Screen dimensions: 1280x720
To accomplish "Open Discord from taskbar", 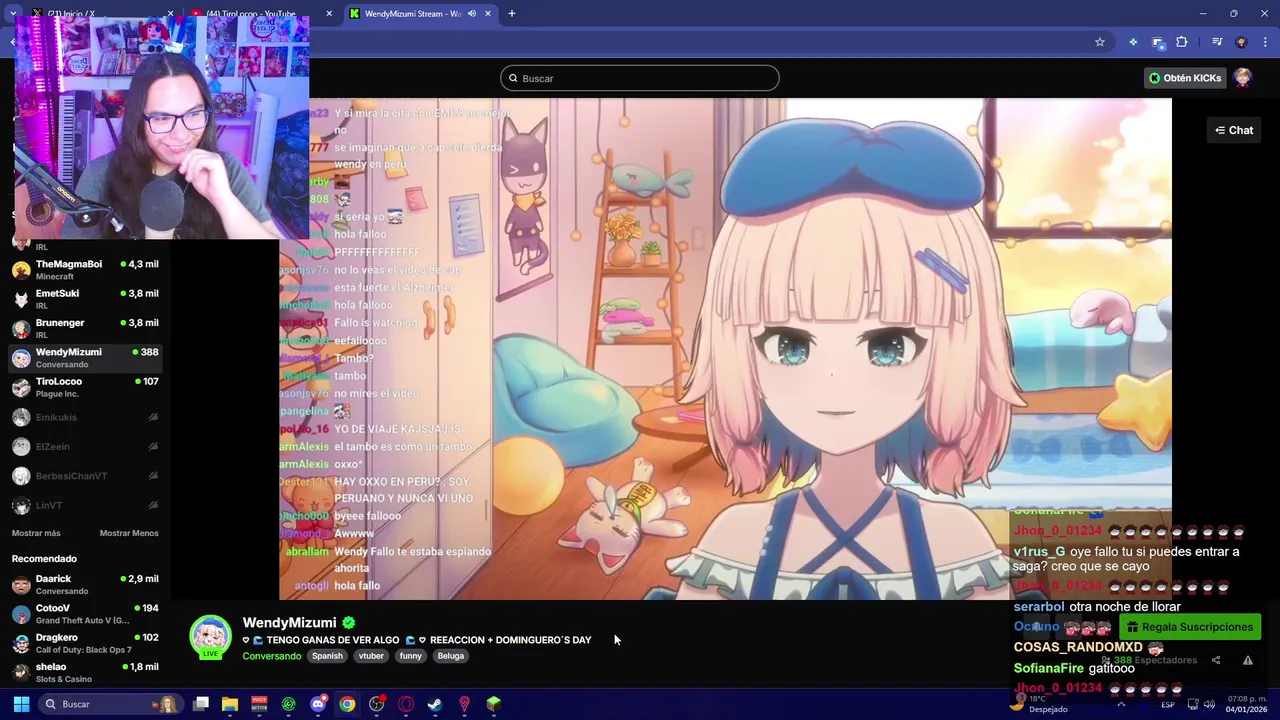I will coord(318,704).
